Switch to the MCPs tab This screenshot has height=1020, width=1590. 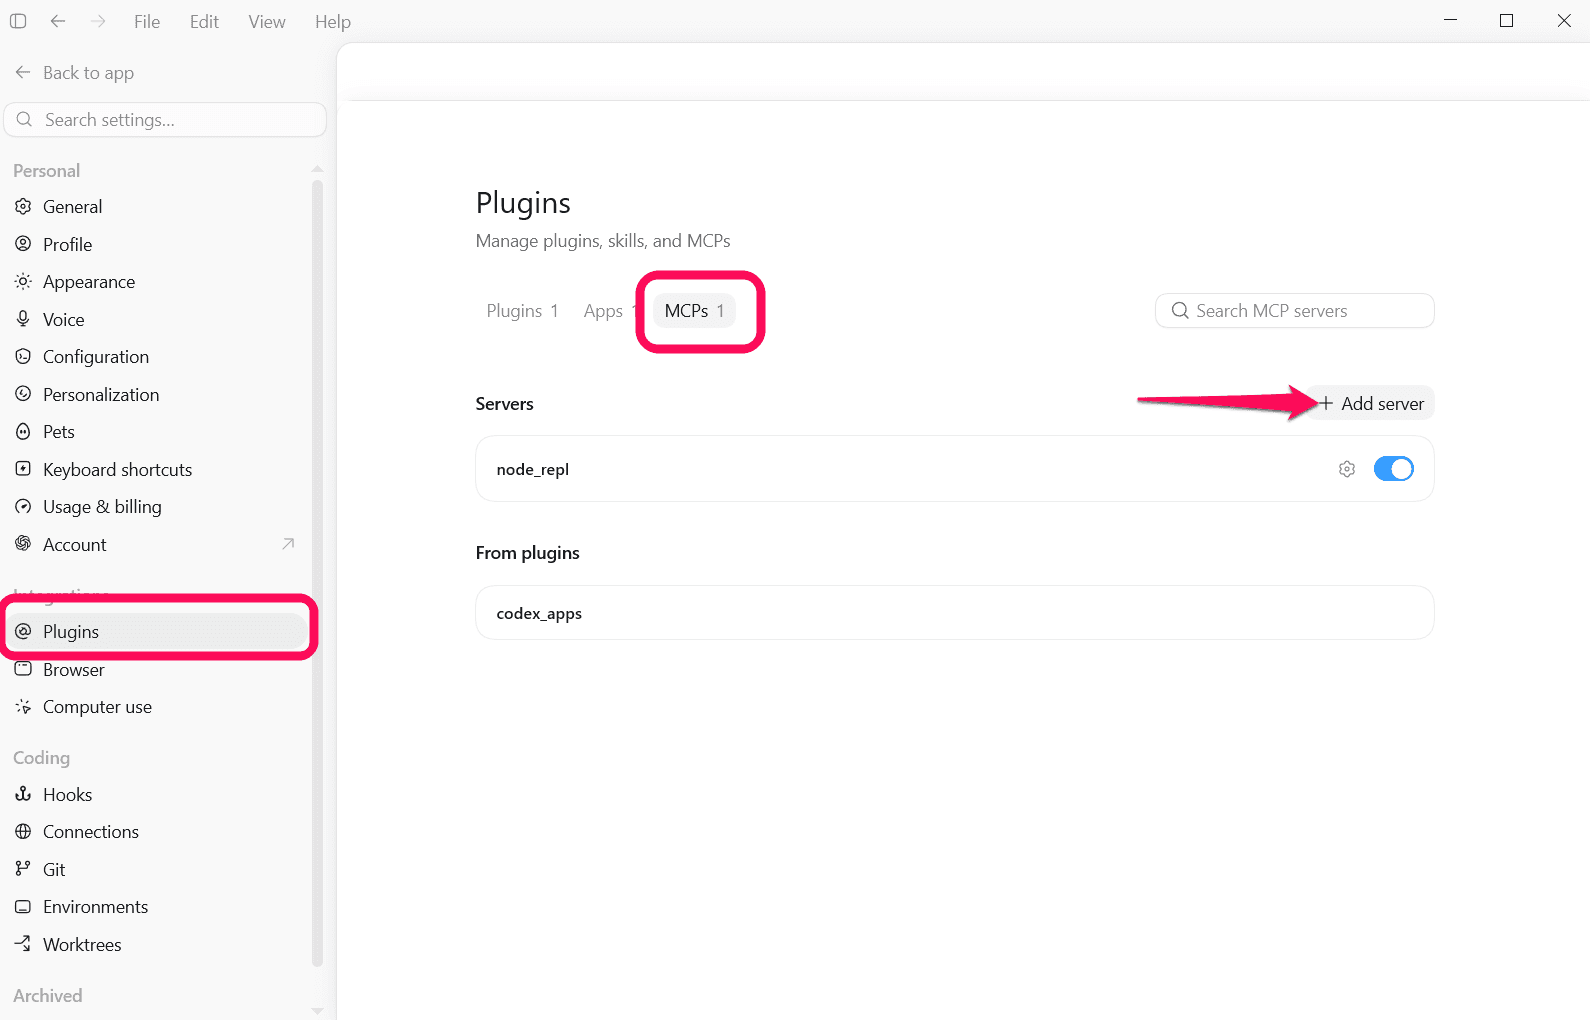tap(694, 311)
